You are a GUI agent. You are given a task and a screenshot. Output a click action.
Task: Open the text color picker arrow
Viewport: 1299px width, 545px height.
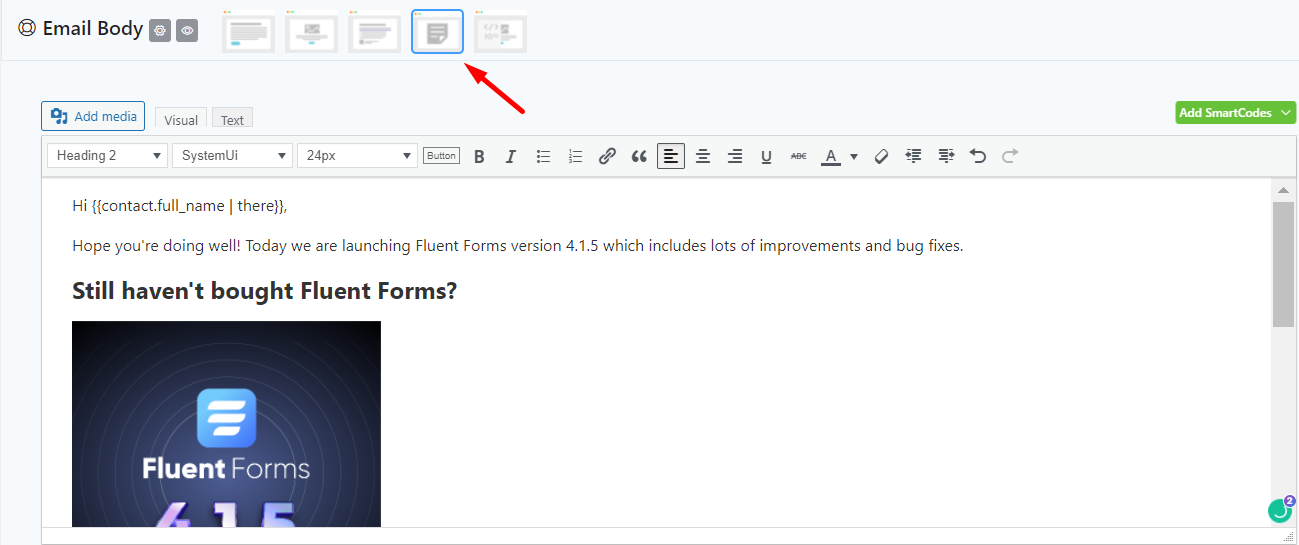click(853, 156)
